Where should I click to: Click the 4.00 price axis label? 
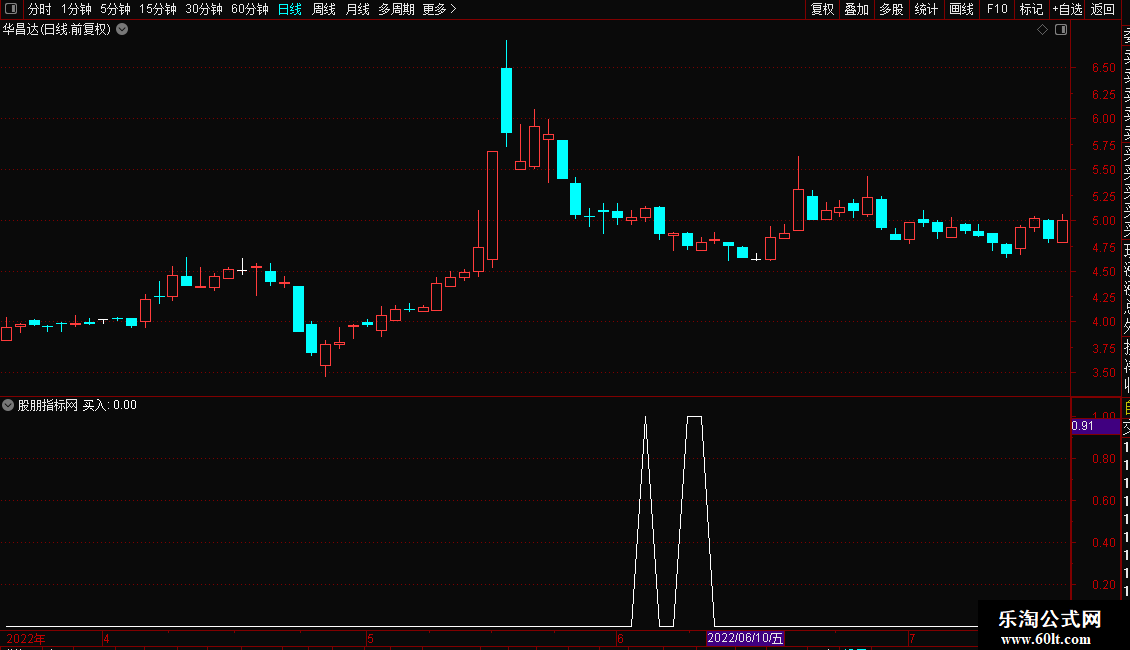(1103, 322)
